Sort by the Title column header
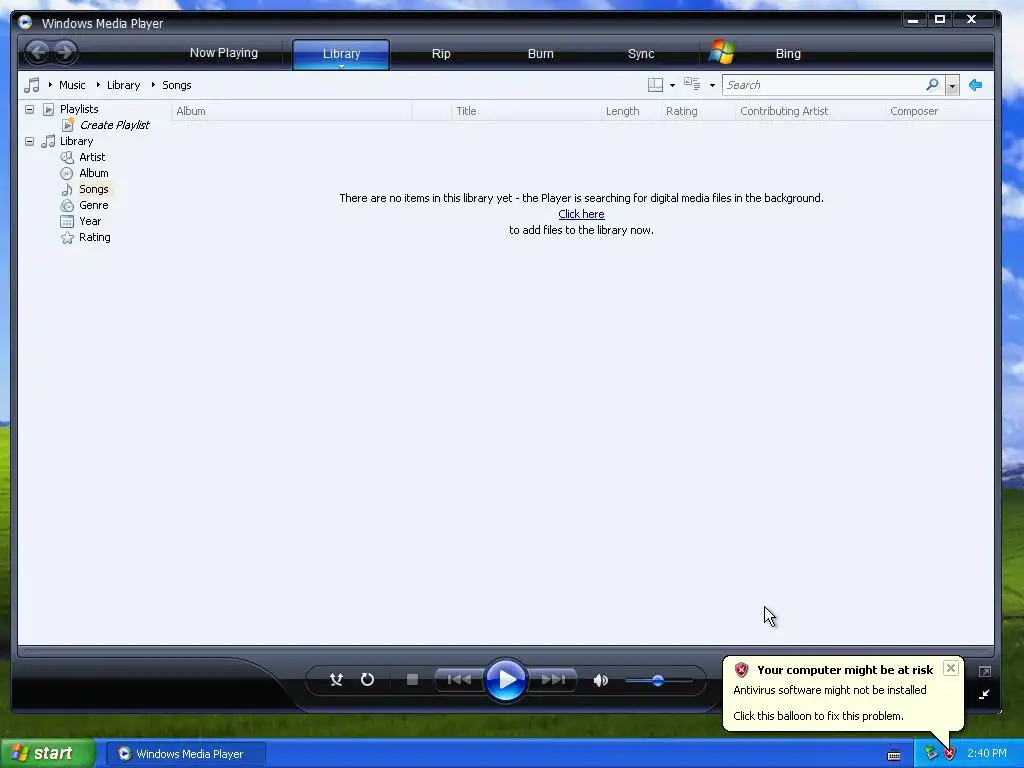Viewport: 1024px width, 768px height. pos(526,111)
